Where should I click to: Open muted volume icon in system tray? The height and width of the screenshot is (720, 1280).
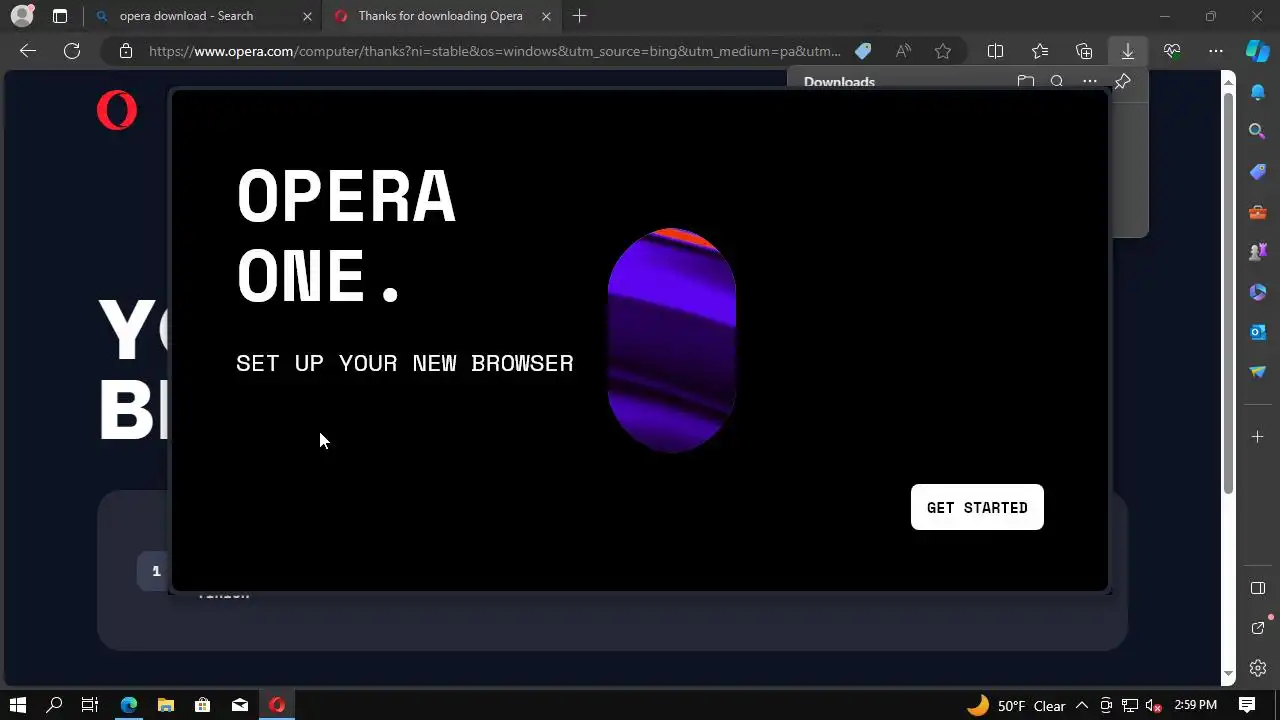click(x=1154, y=706)
